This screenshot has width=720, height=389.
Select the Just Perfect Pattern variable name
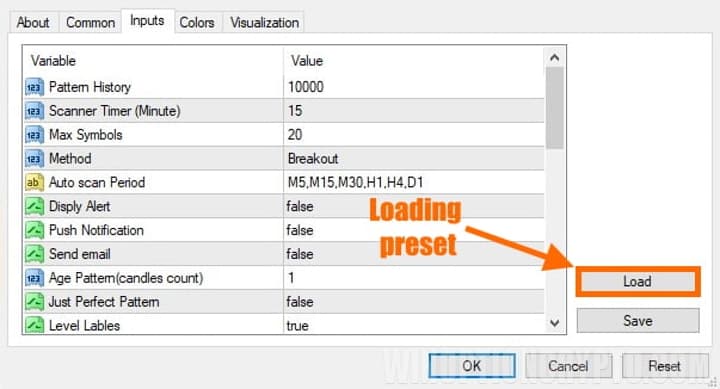tap(104, 302)
